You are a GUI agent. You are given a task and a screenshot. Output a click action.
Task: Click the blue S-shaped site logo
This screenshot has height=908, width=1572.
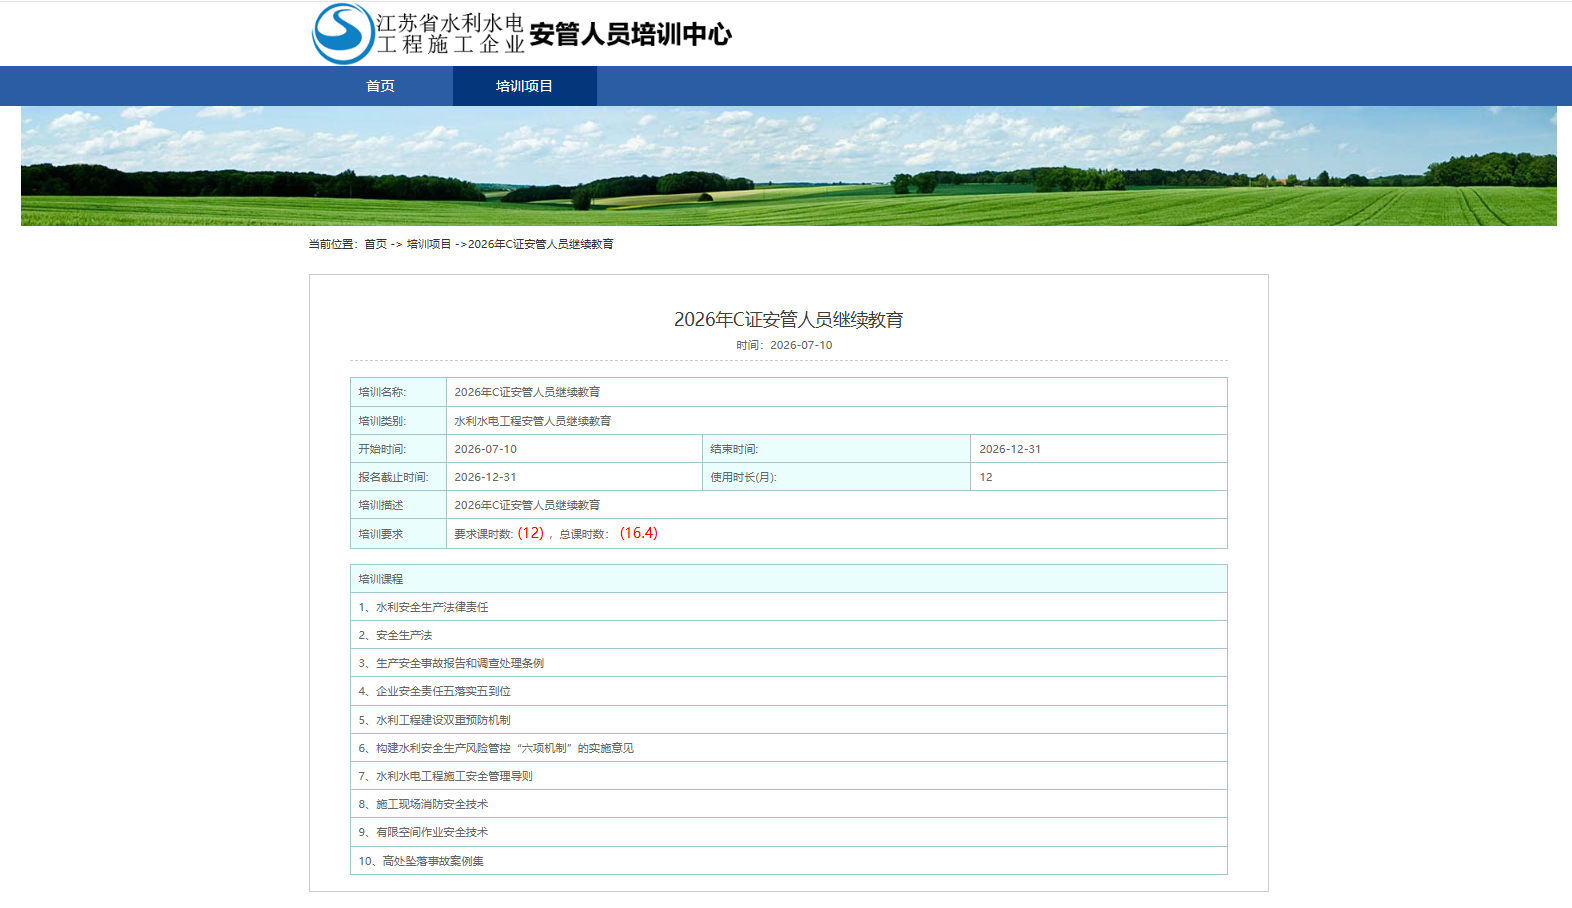click(x=343, y=33)
